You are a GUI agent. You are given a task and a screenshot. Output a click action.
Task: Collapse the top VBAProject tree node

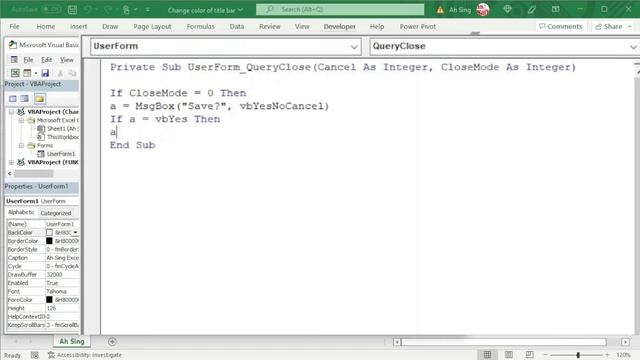pyautogui.click(x=11, y=112)
